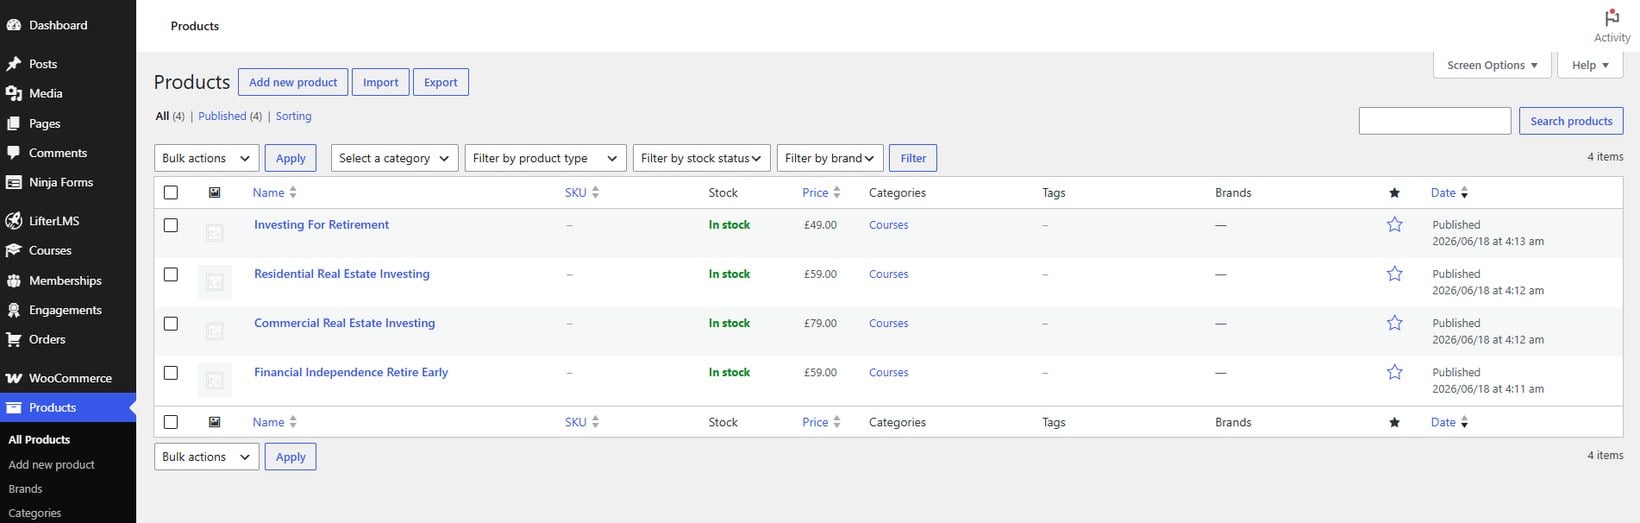Viewport: 1640px width, 523px height.
Task: Open All Products submenu item
Action: [x=39, y=440]
